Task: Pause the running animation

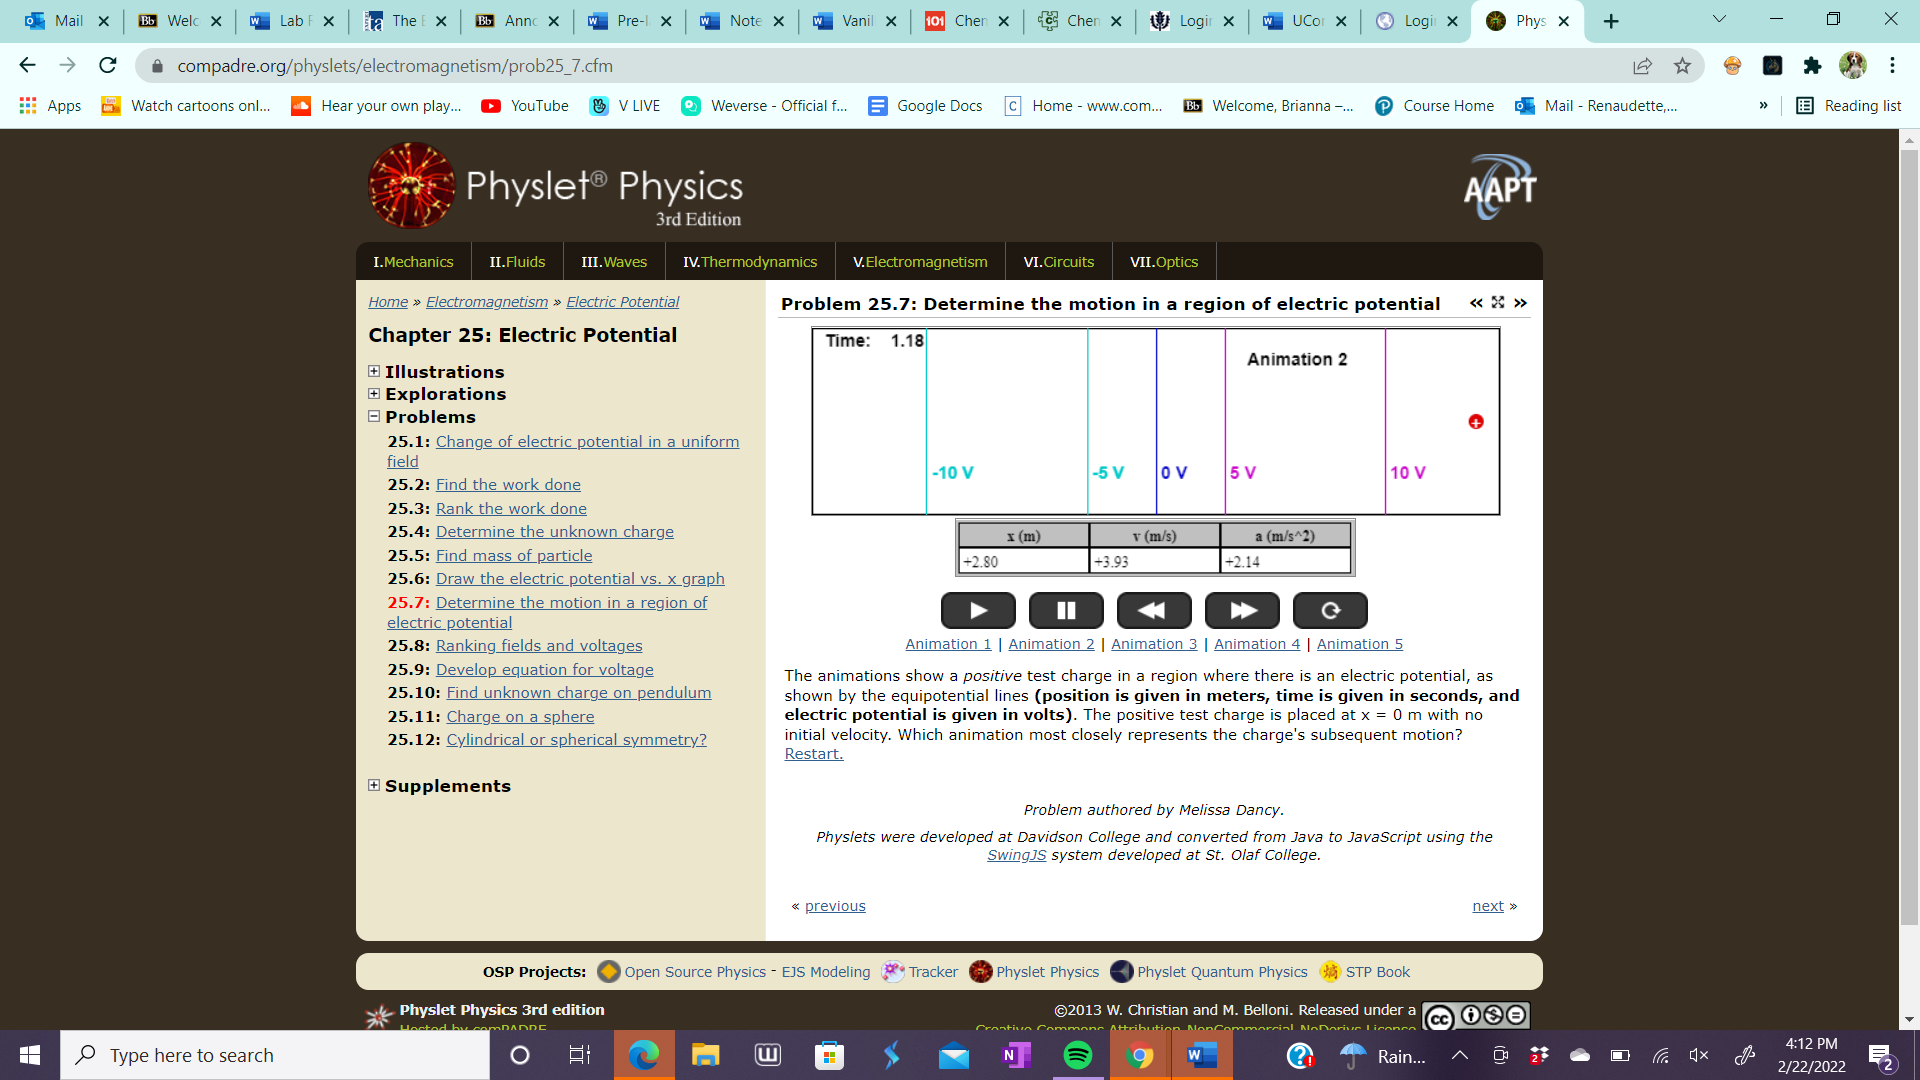Action: point(1066,610)
